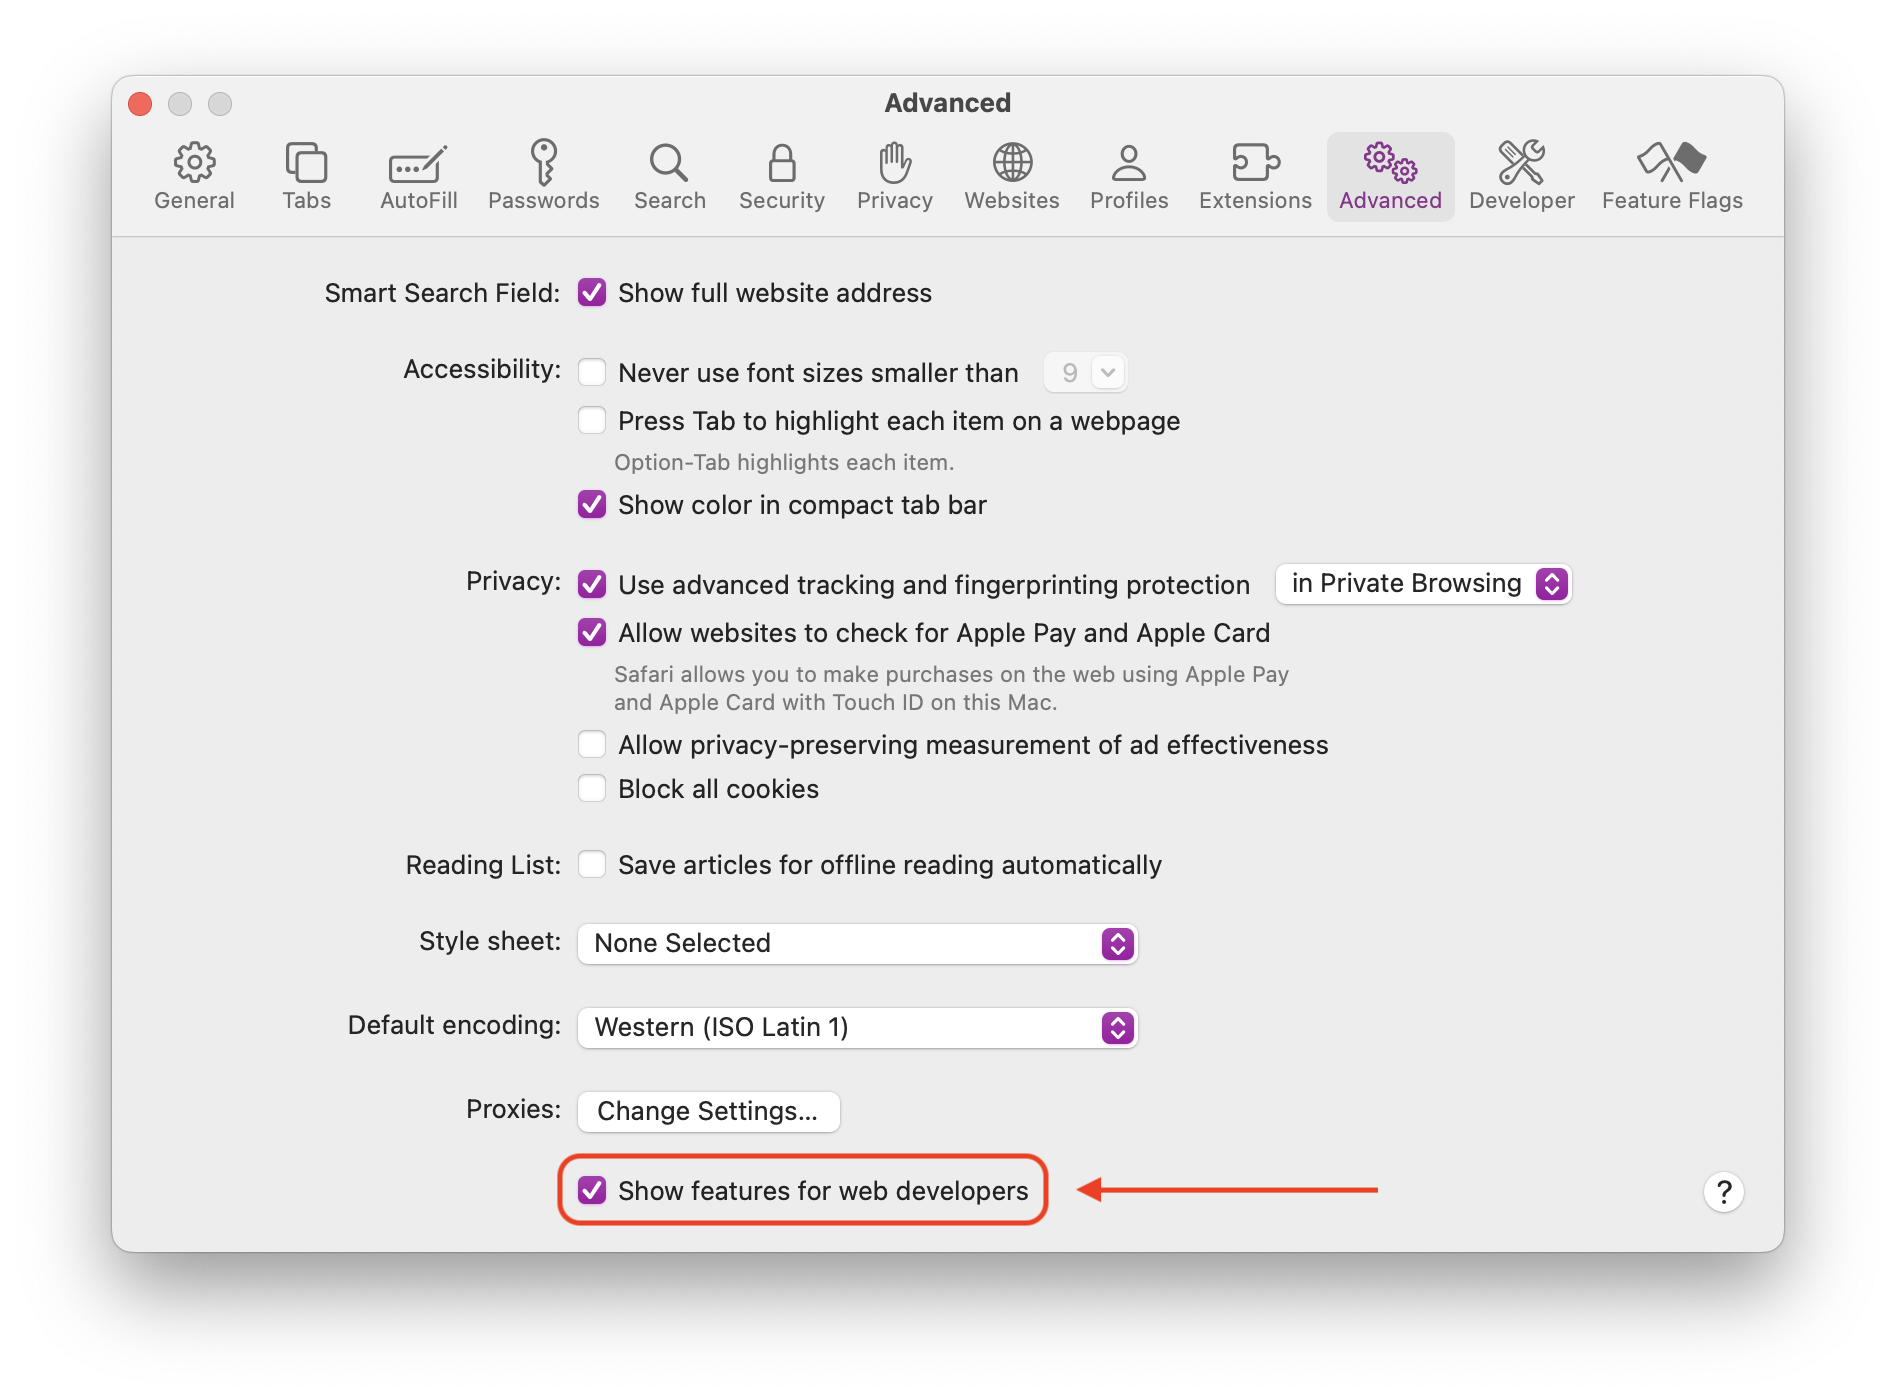Open the Passwords settings icon
The image size is (1896, 1400).
tap(544, 175)
